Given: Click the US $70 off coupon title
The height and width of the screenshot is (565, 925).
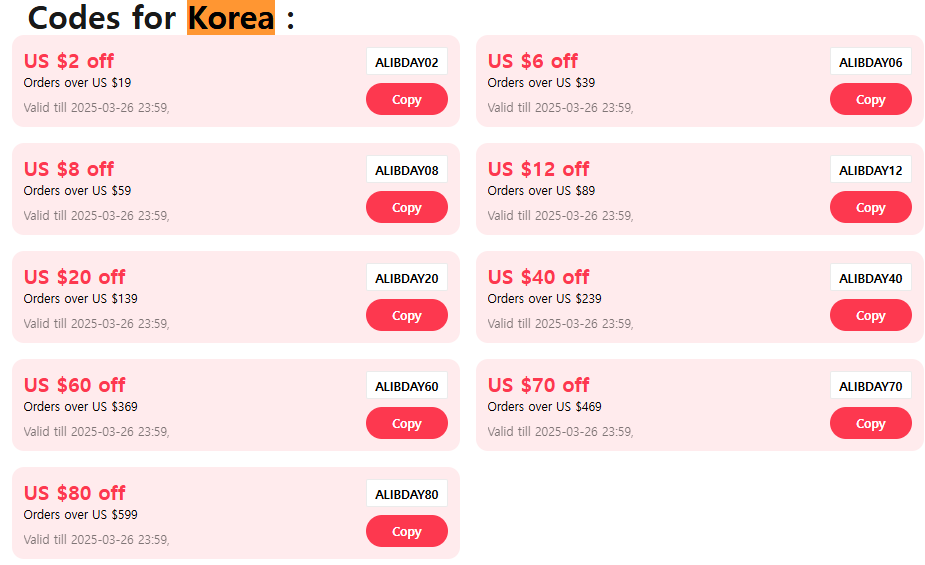Looking at the screenshot, I should coord(538,385).
